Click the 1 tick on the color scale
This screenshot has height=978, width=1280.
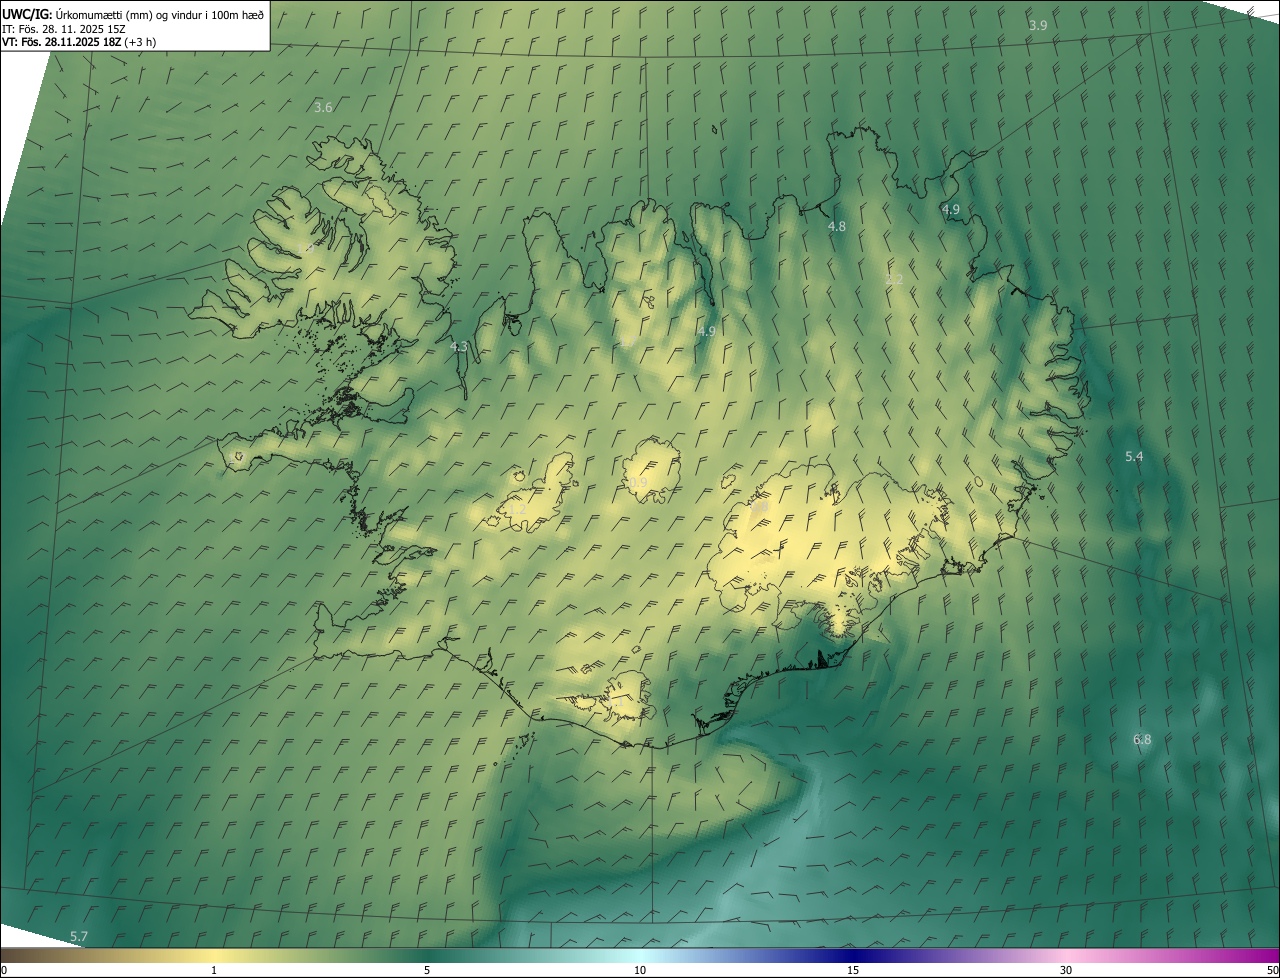click(x=214, y=970)
